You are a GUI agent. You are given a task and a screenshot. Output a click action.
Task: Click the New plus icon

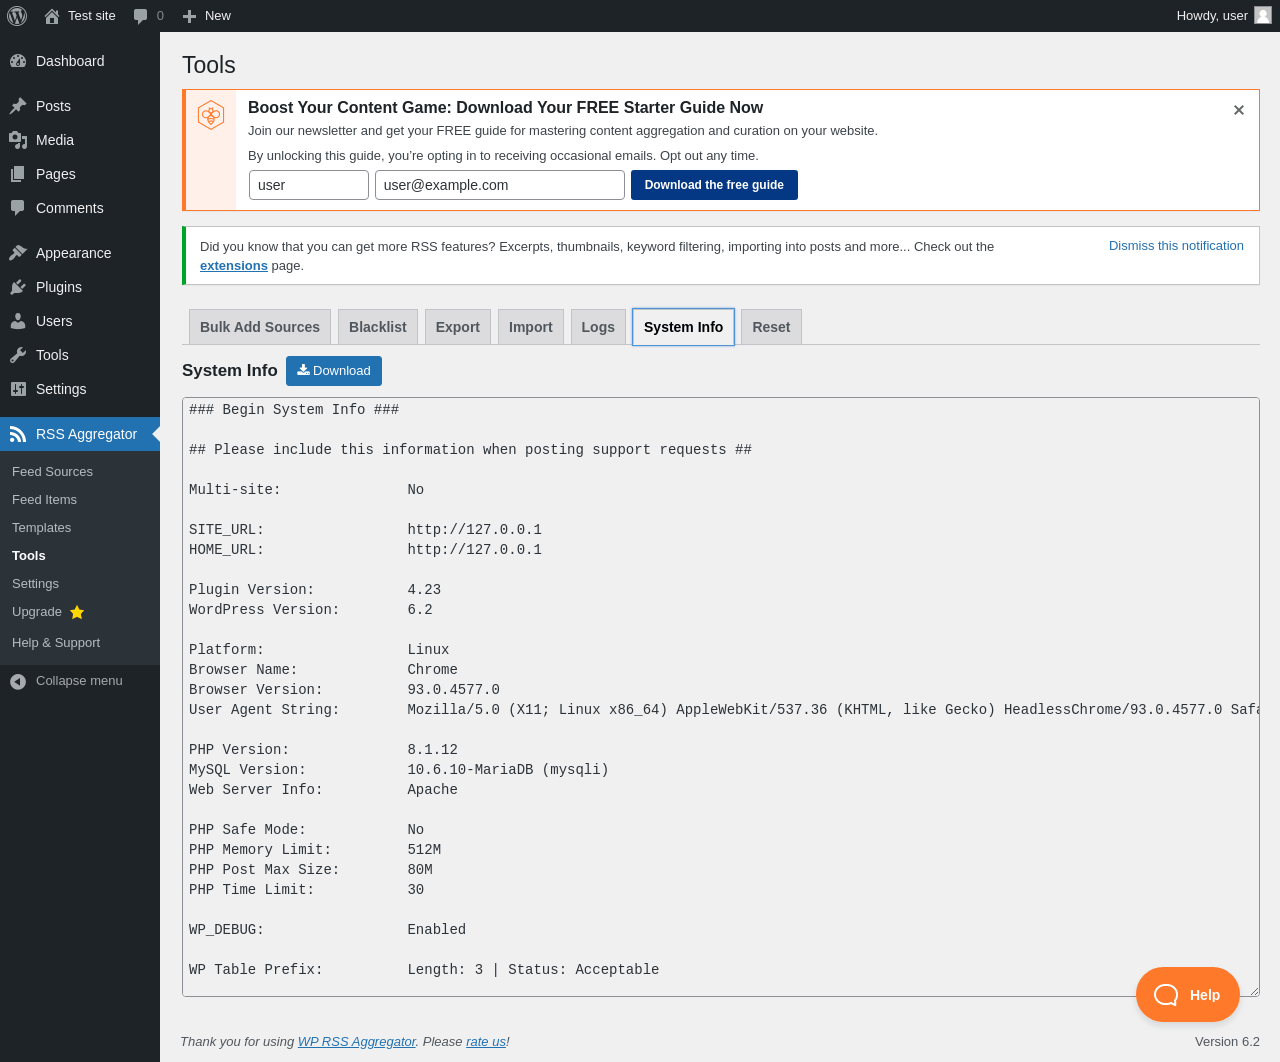point(189,16)
